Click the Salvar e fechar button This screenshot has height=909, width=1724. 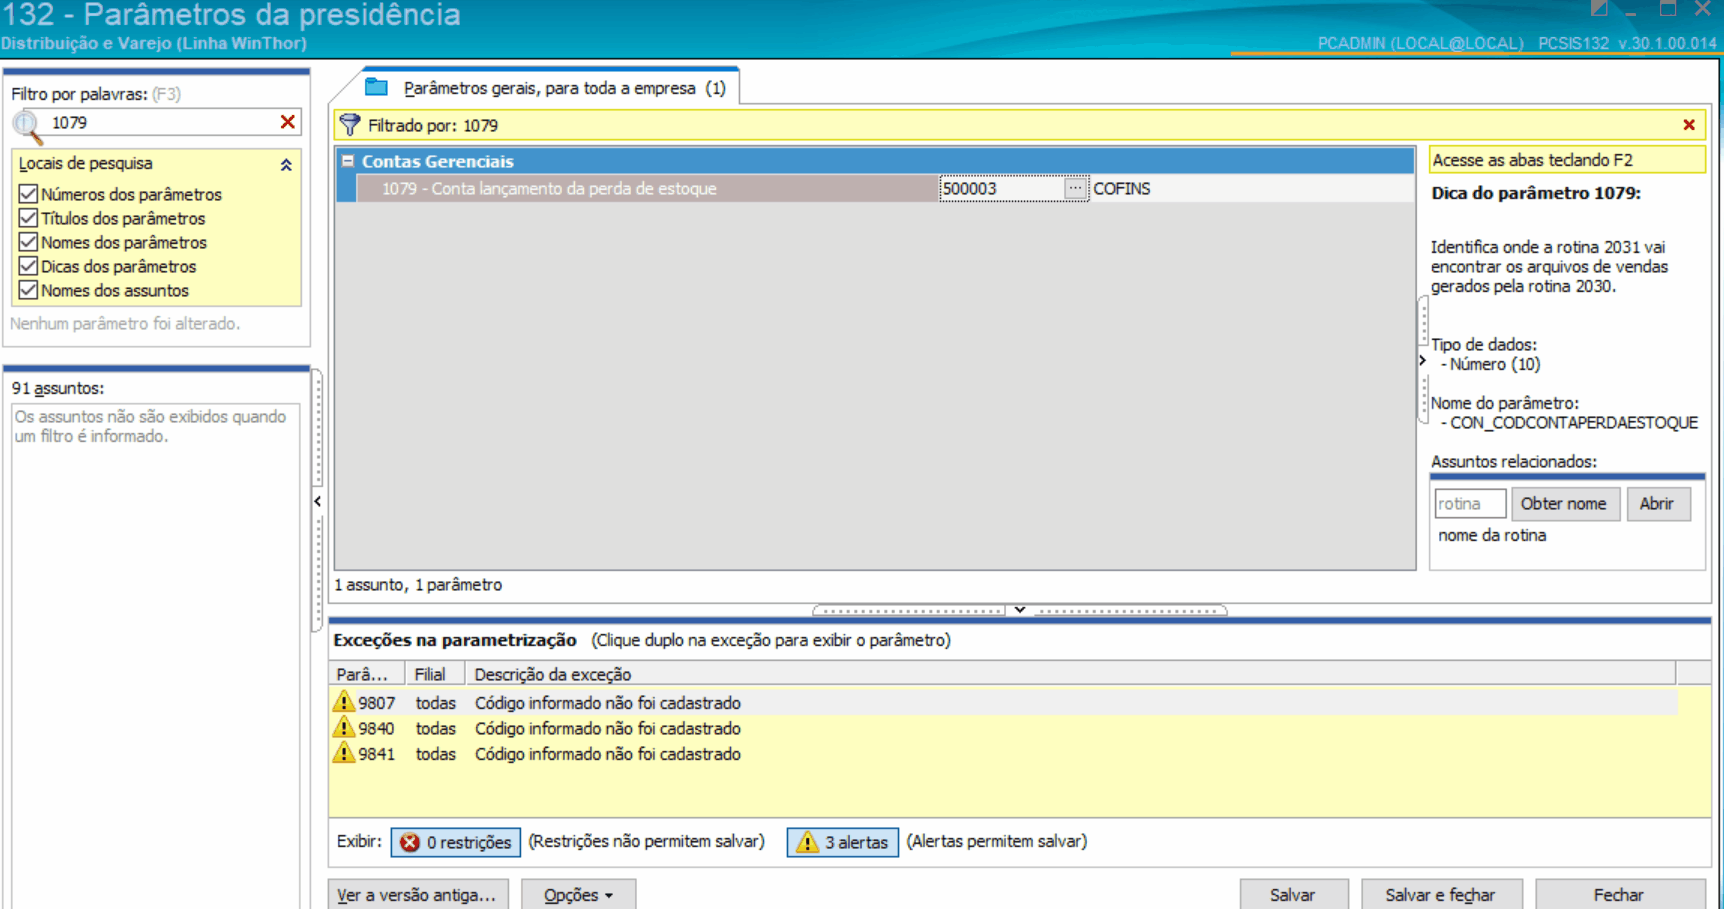(x=1441, y=895)
